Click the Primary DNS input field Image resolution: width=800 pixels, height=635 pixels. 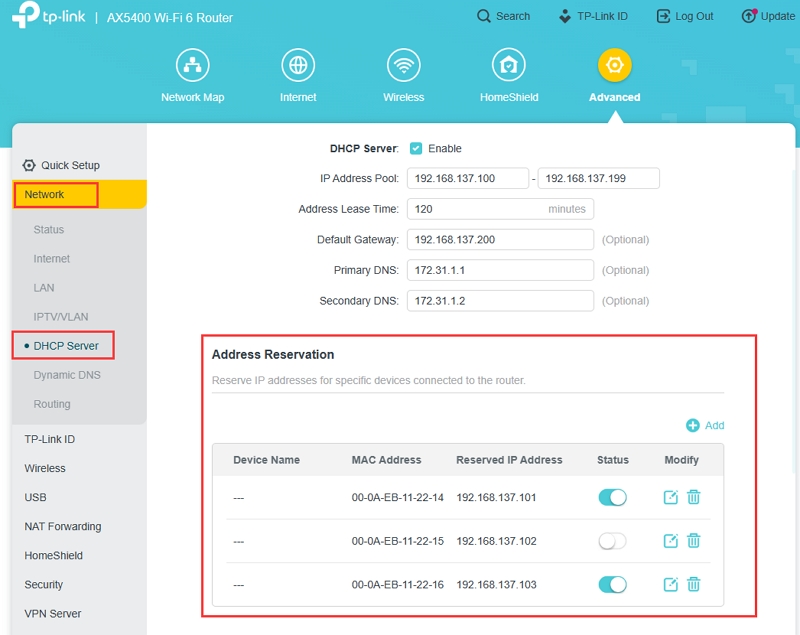(x=500, y=271)
